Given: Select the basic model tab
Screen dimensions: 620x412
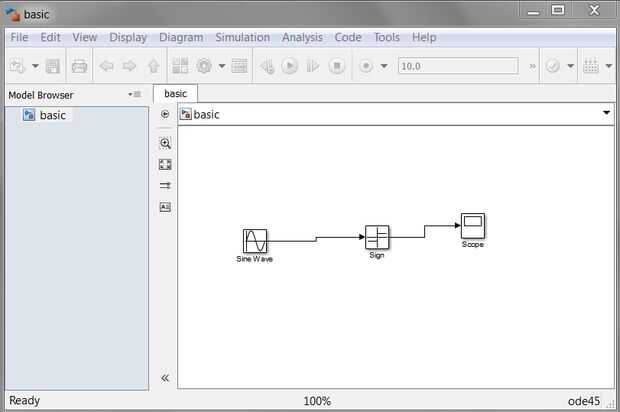Looking at the screenshot, I should (x=176, y=94).
